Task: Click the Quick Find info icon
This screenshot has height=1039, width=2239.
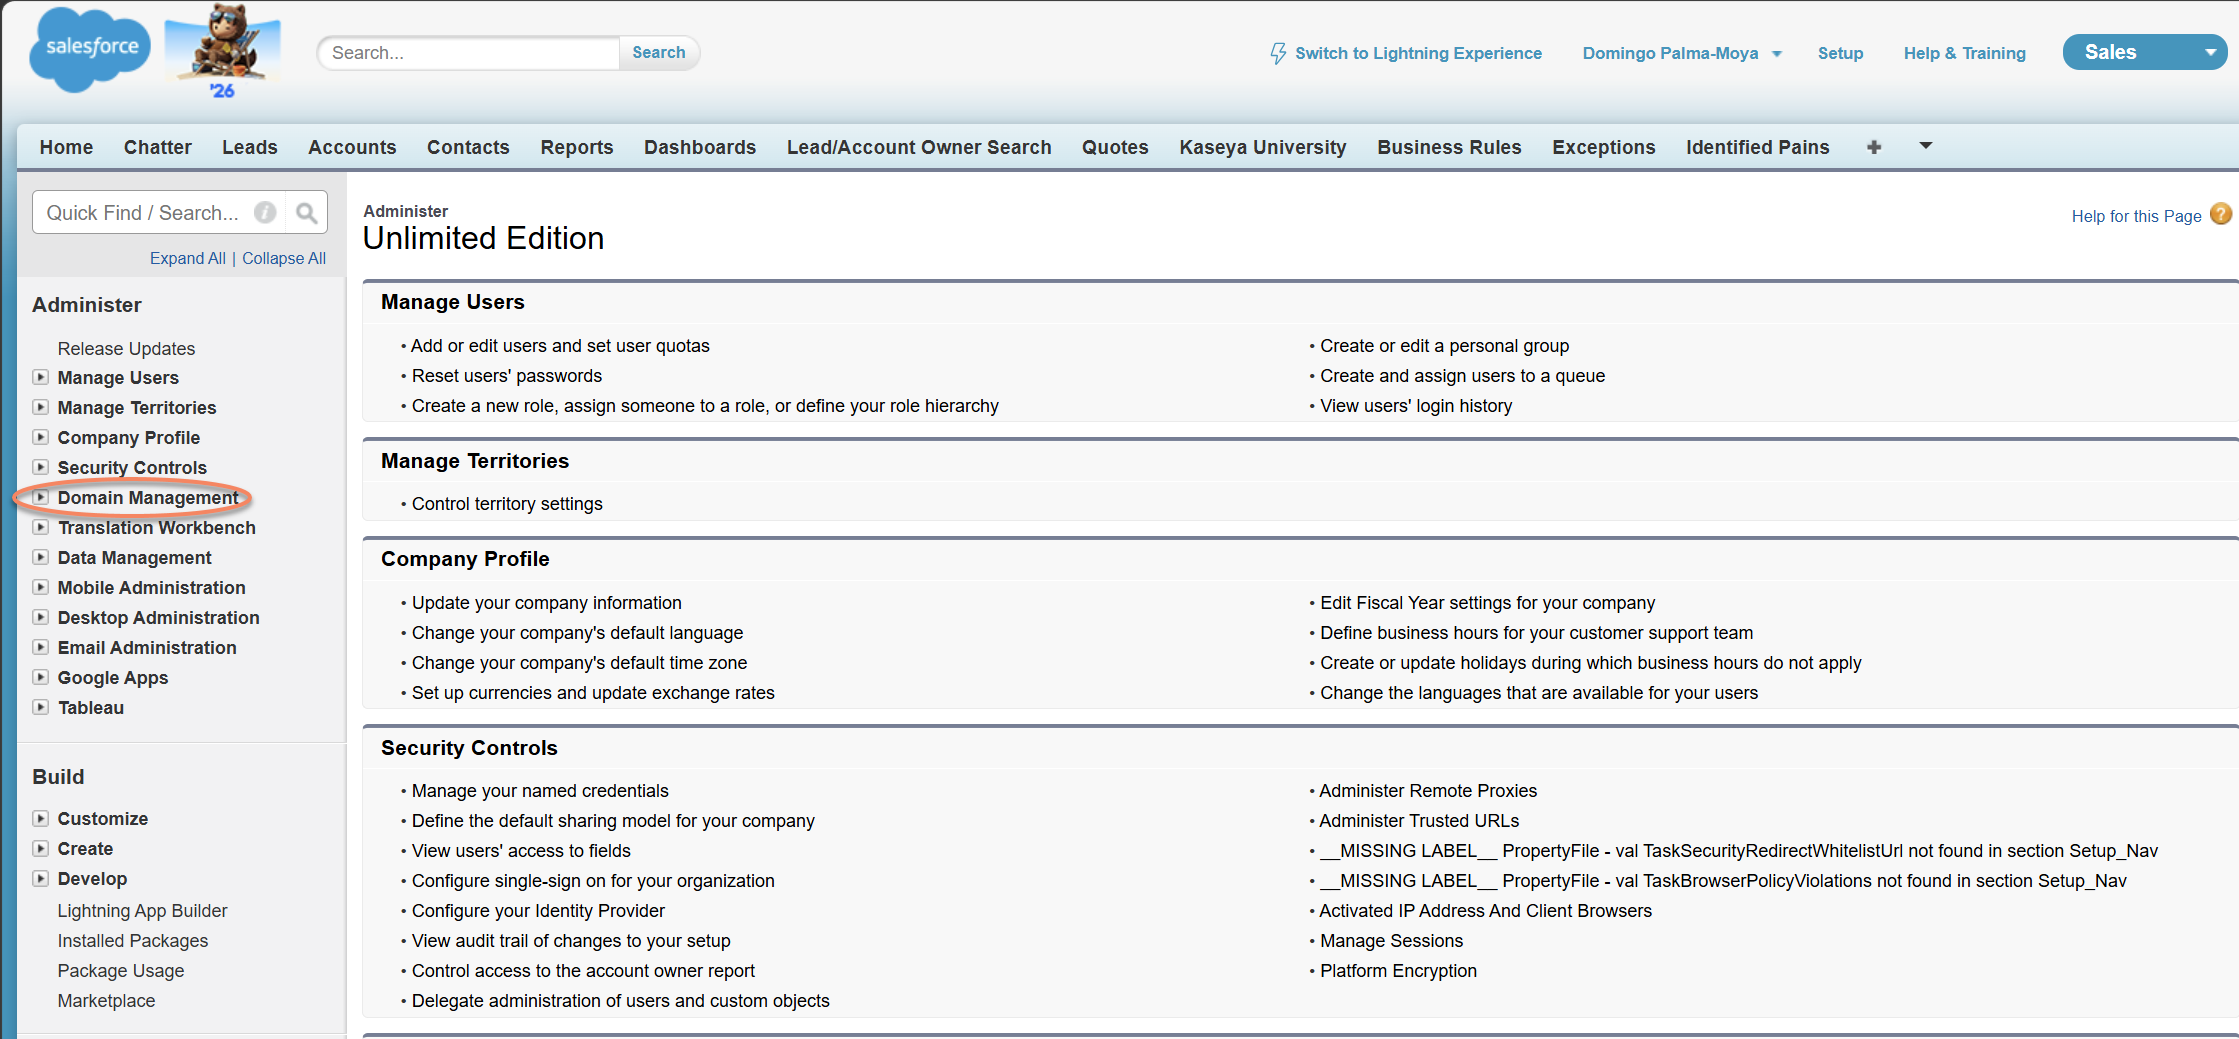Action: pos(265,212)
